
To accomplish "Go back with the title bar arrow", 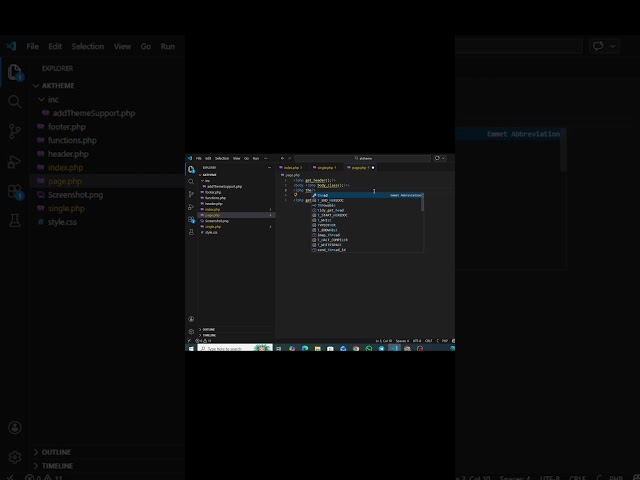I will [x=282, y=158].
